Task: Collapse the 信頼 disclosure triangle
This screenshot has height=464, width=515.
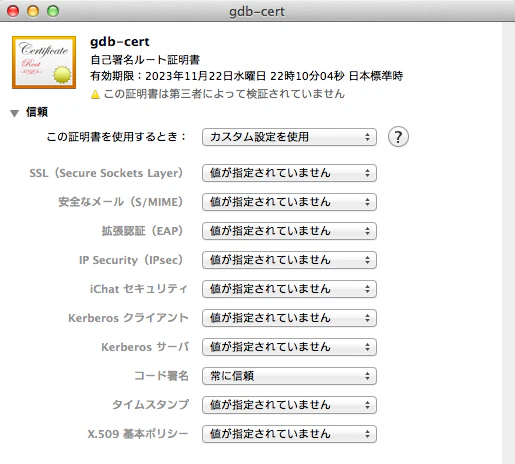Action: (x=14, y=113)
